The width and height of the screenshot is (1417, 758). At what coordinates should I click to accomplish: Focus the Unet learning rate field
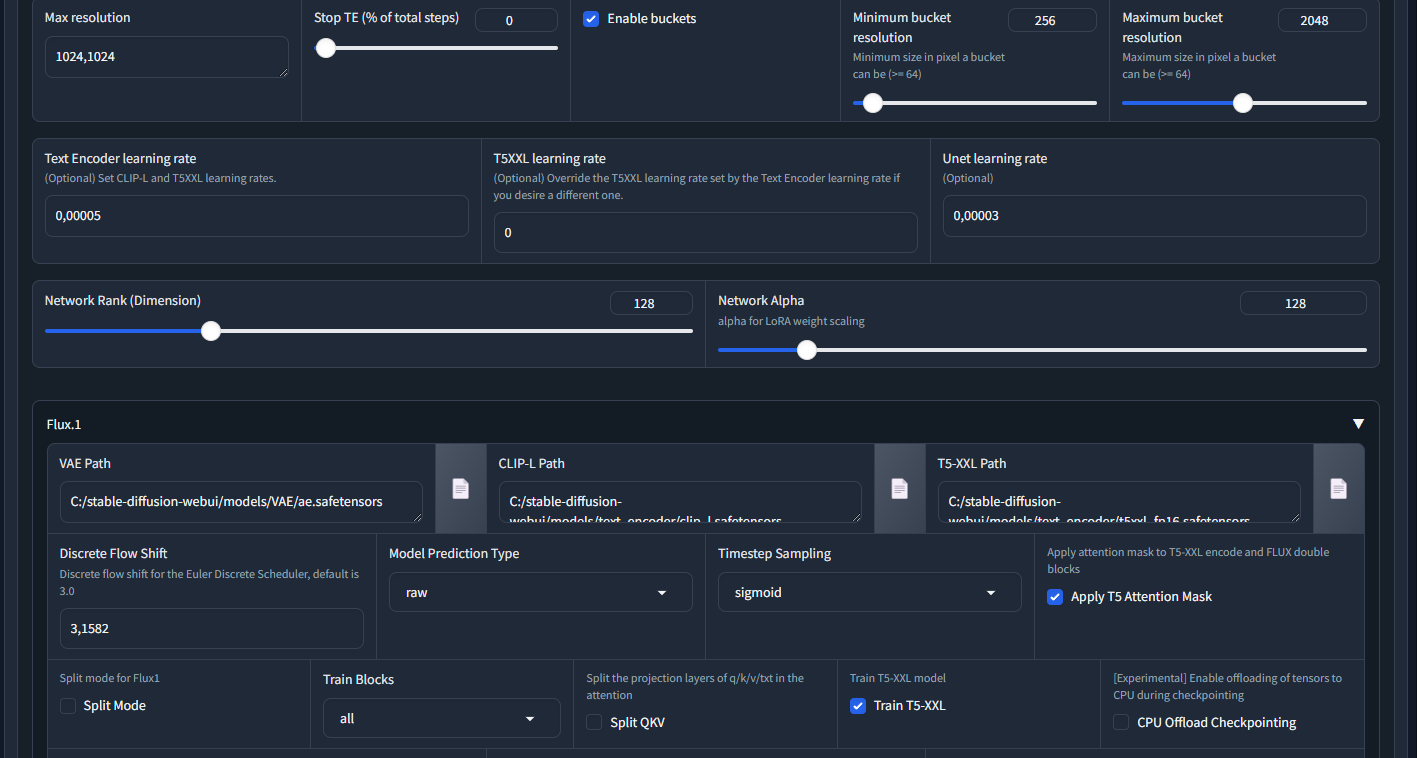tap(1155, 216)
